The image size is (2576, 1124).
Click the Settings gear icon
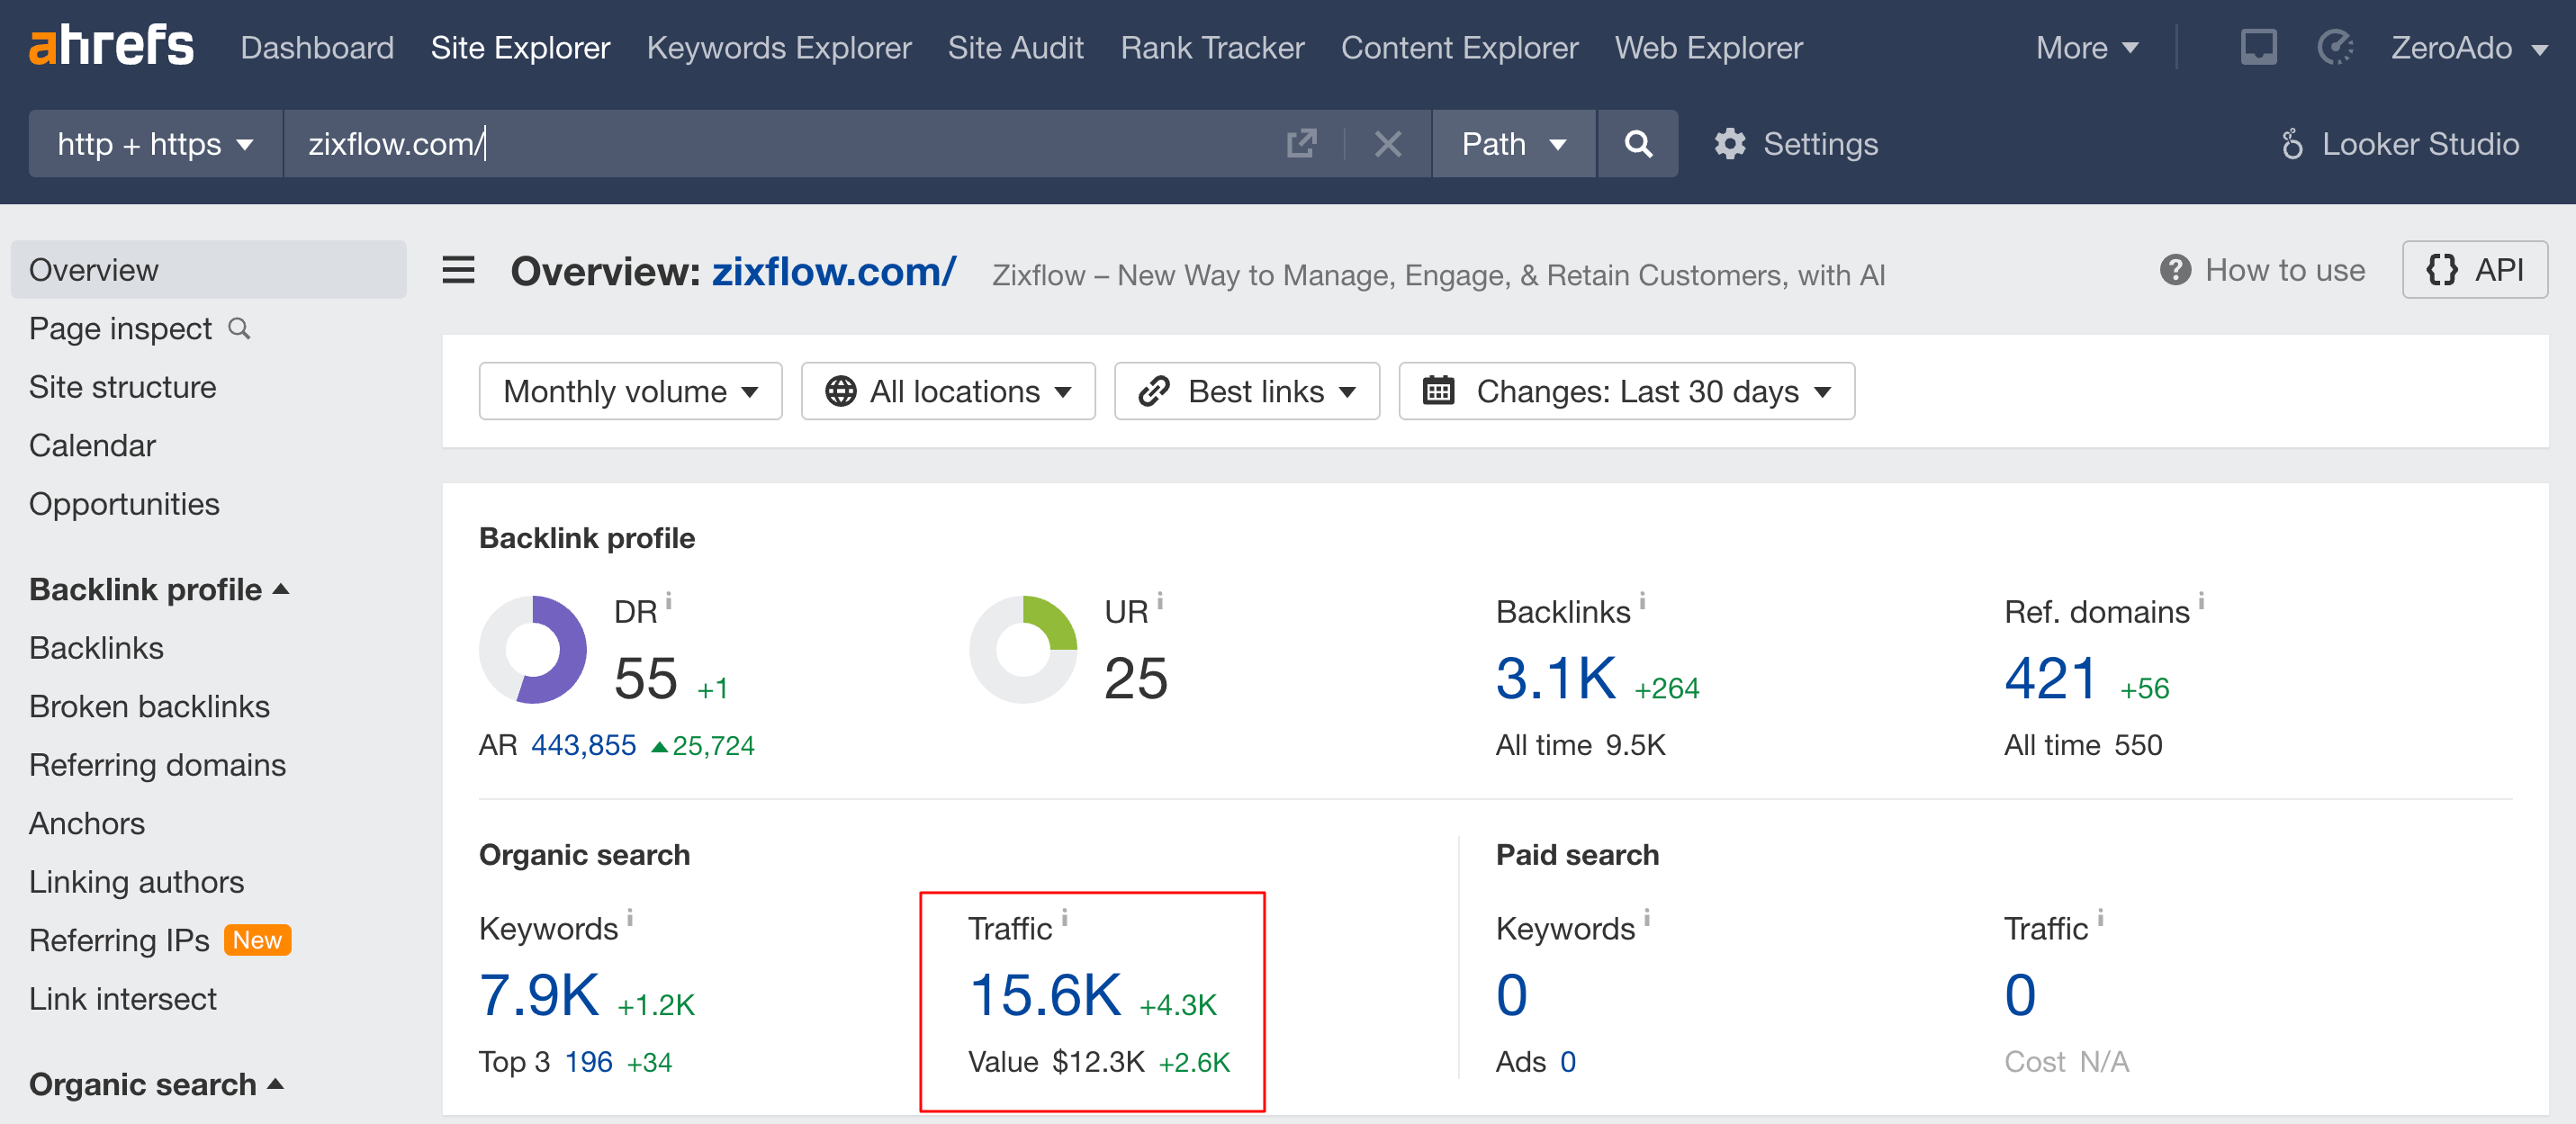tap(1730, 144)
